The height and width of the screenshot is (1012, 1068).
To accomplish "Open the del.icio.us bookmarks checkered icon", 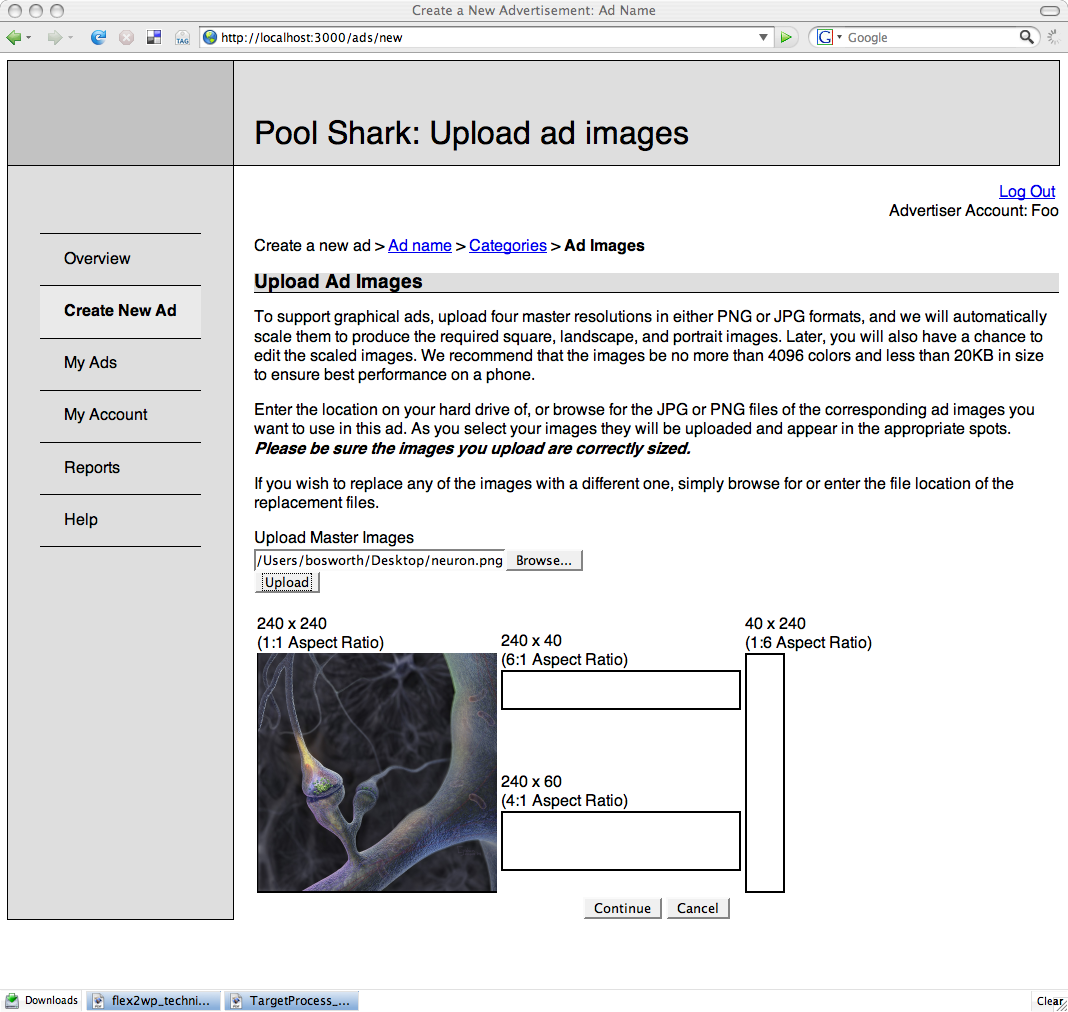I will (x=154, y=37).
